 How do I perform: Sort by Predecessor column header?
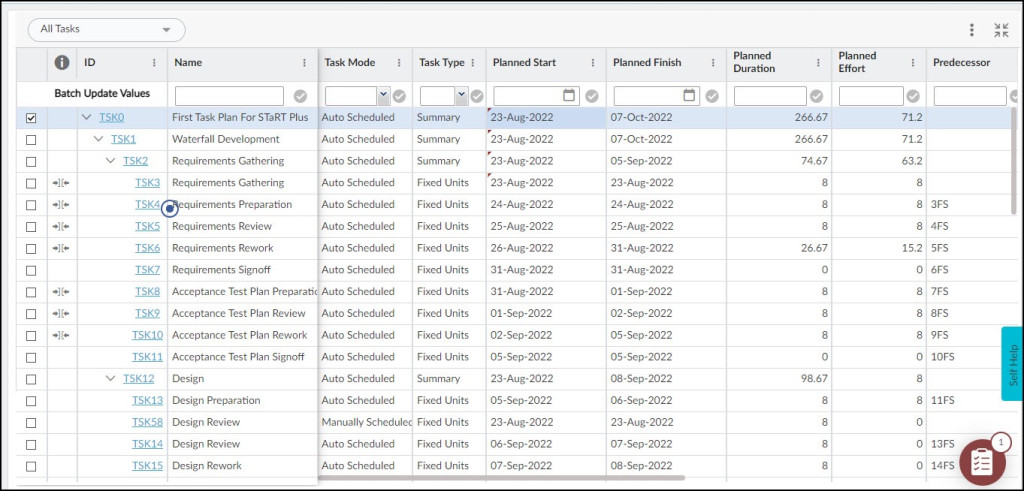click(x=961, y=63)
